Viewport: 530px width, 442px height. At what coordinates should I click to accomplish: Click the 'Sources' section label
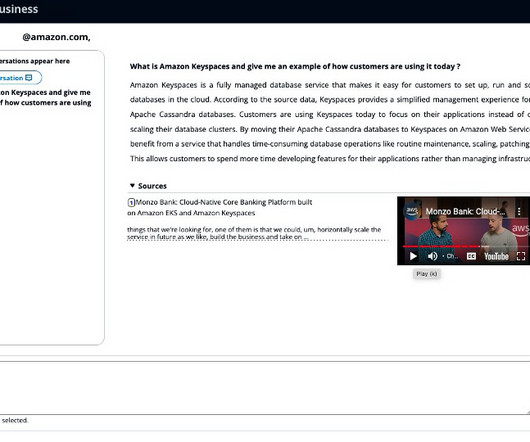pyautogui.click(x=152, y=186)
